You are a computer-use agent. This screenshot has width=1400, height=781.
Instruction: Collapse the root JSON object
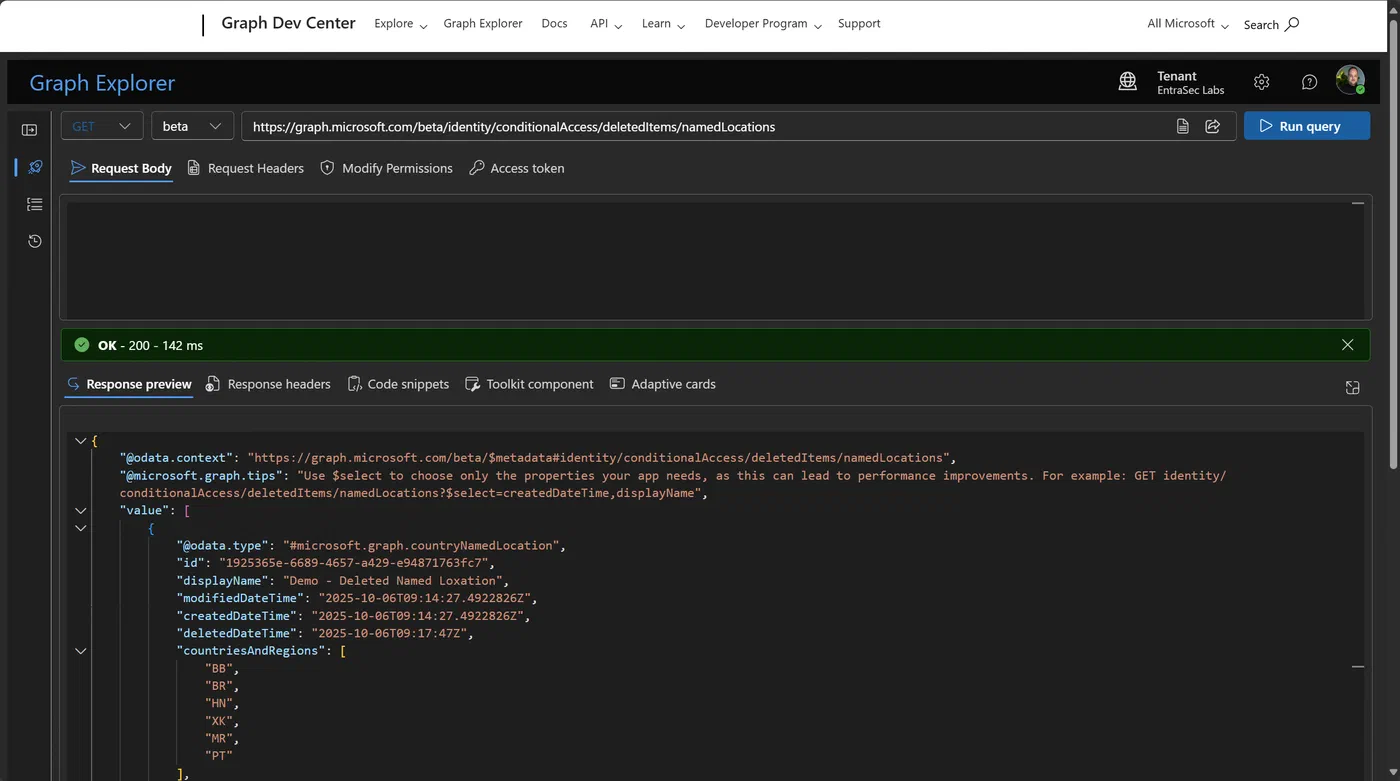[81, 440]
